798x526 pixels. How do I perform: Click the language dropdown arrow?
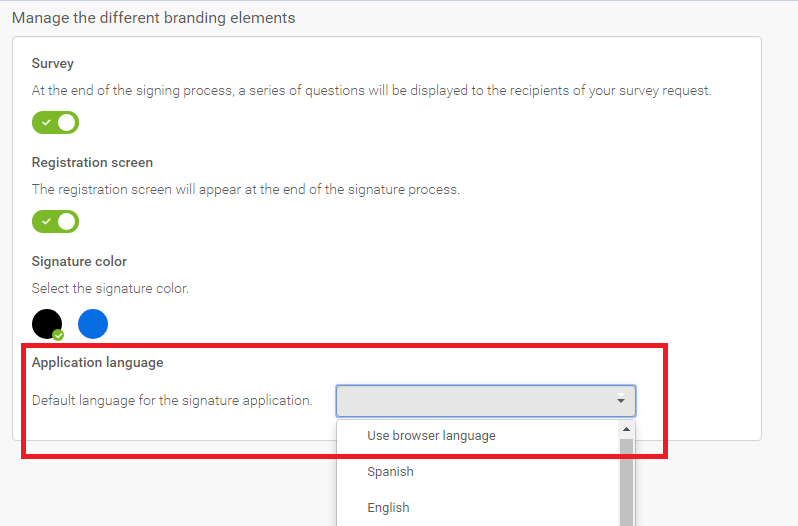click(x=621, y=400)
